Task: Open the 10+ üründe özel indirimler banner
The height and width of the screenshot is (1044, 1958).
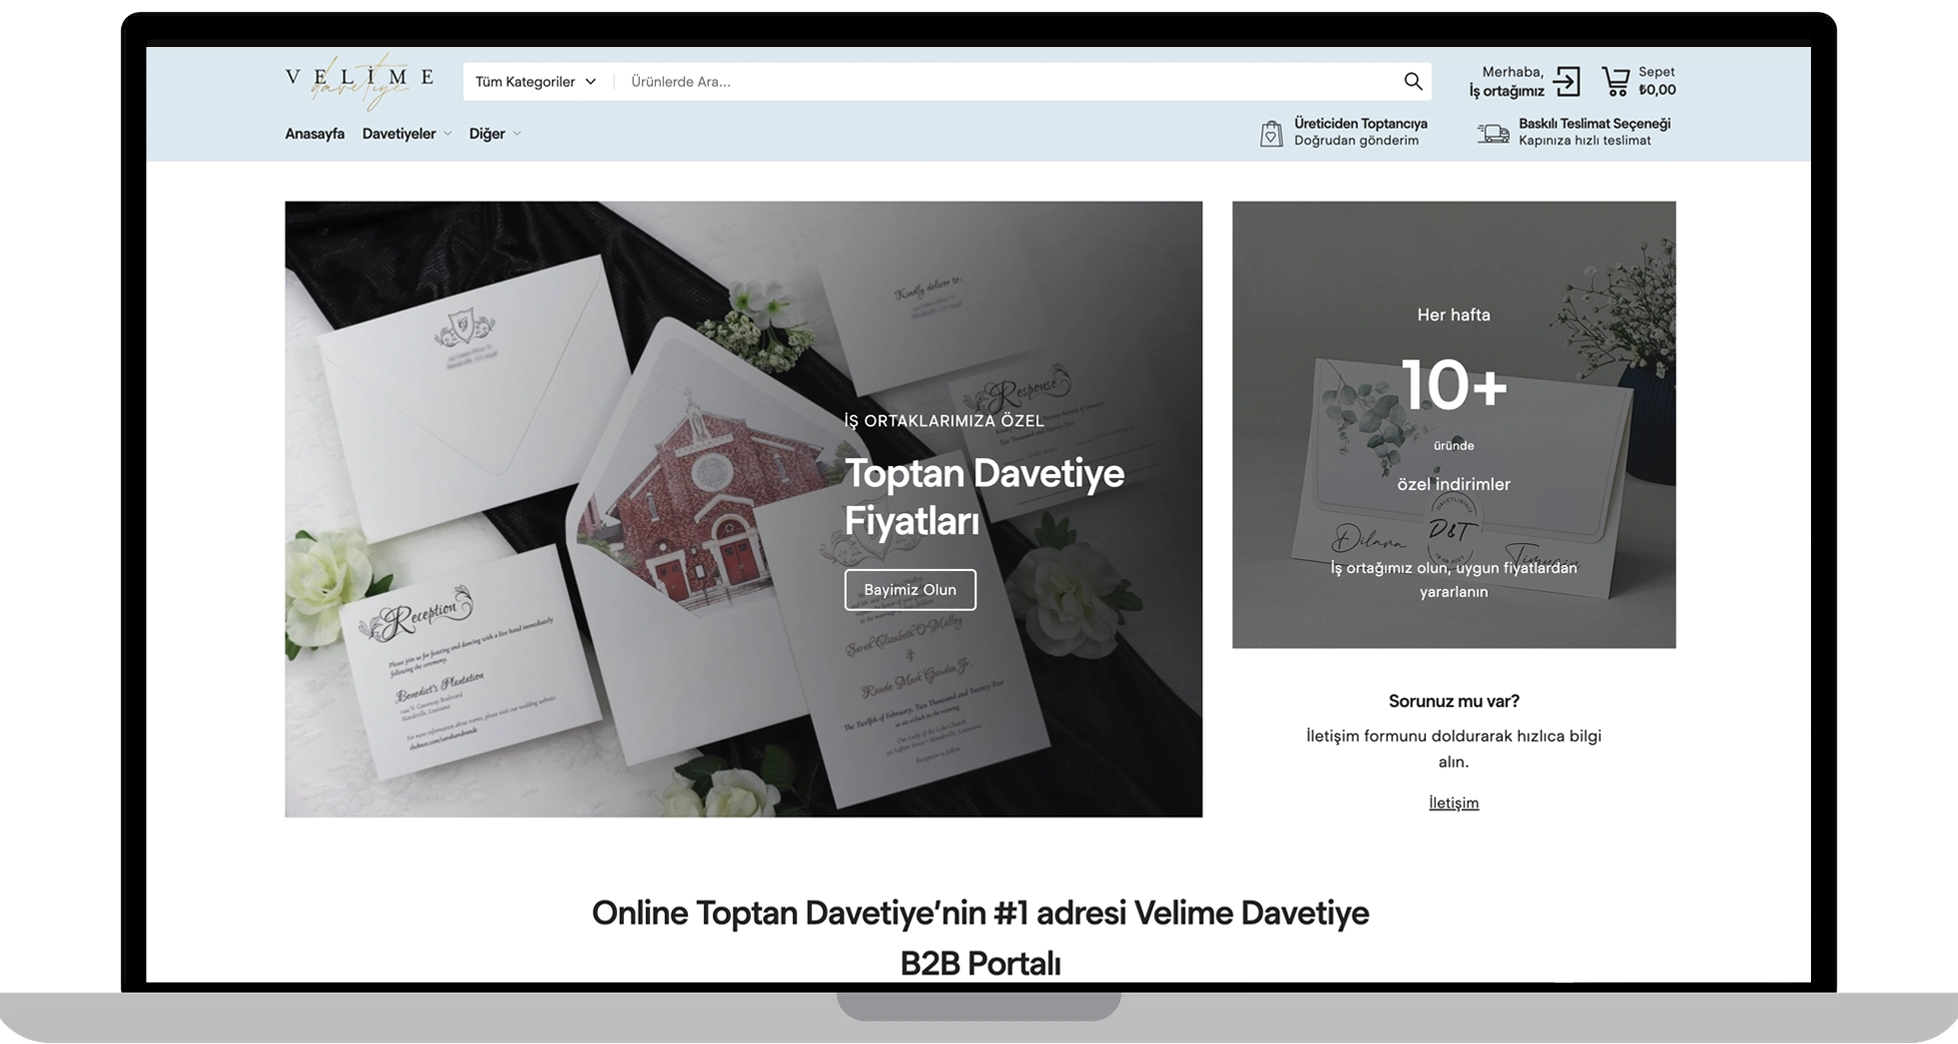Action: pos(1453,424)
